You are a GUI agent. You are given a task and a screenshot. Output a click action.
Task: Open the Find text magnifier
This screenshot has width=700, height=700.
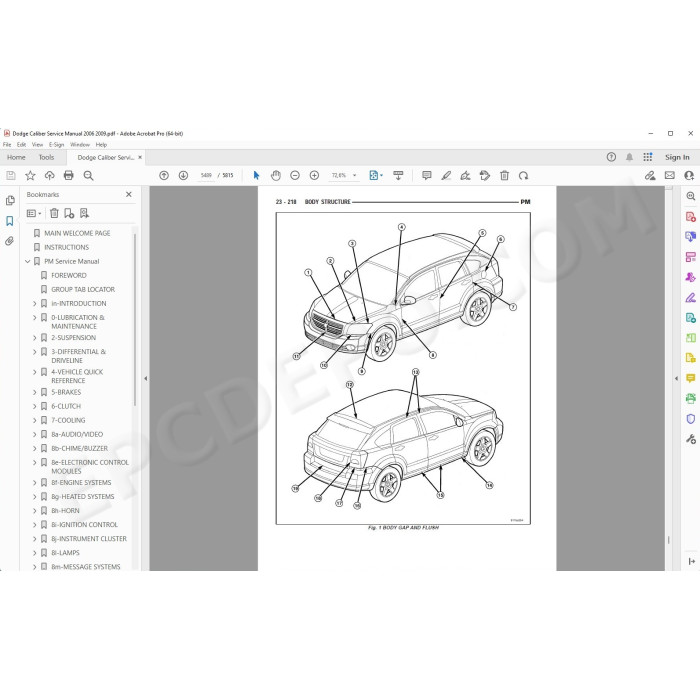coord(88,175)
